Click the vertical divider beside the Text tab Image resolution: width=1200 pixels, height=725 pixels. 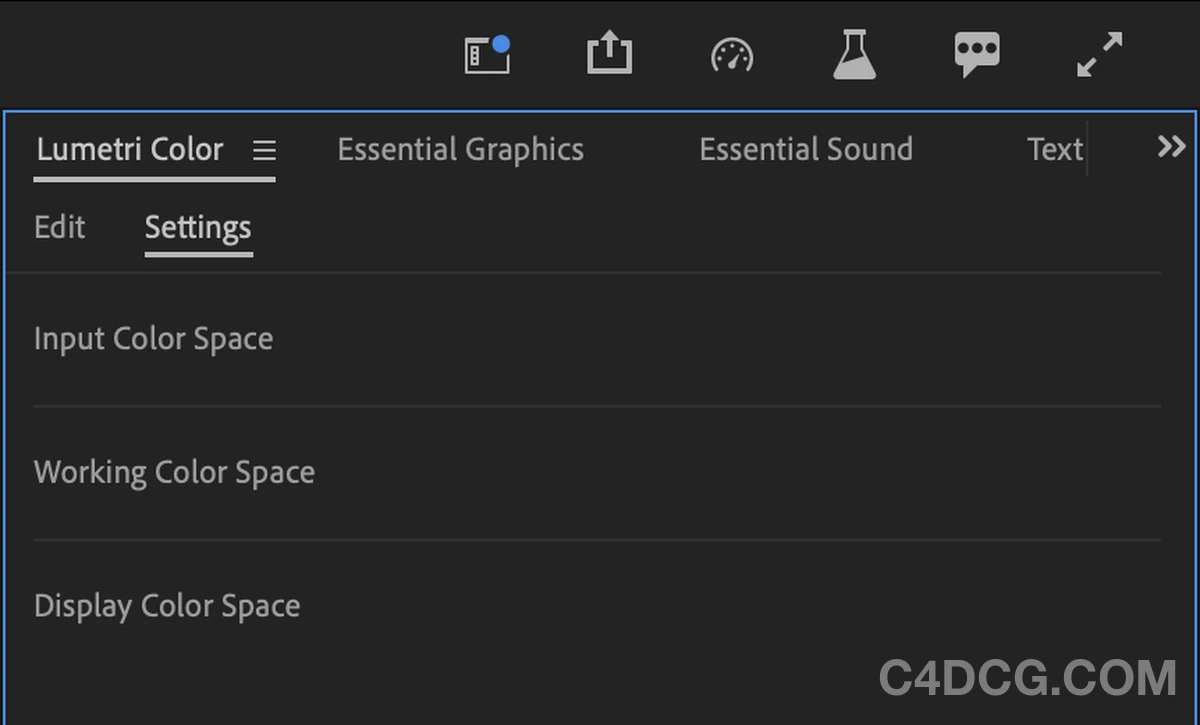(x=1087, y=150)
